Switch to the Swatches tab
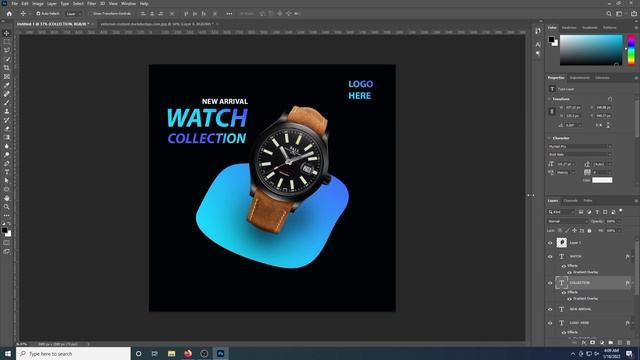The height and width of the screenshot is (360, 640). (x=569, y=28)
